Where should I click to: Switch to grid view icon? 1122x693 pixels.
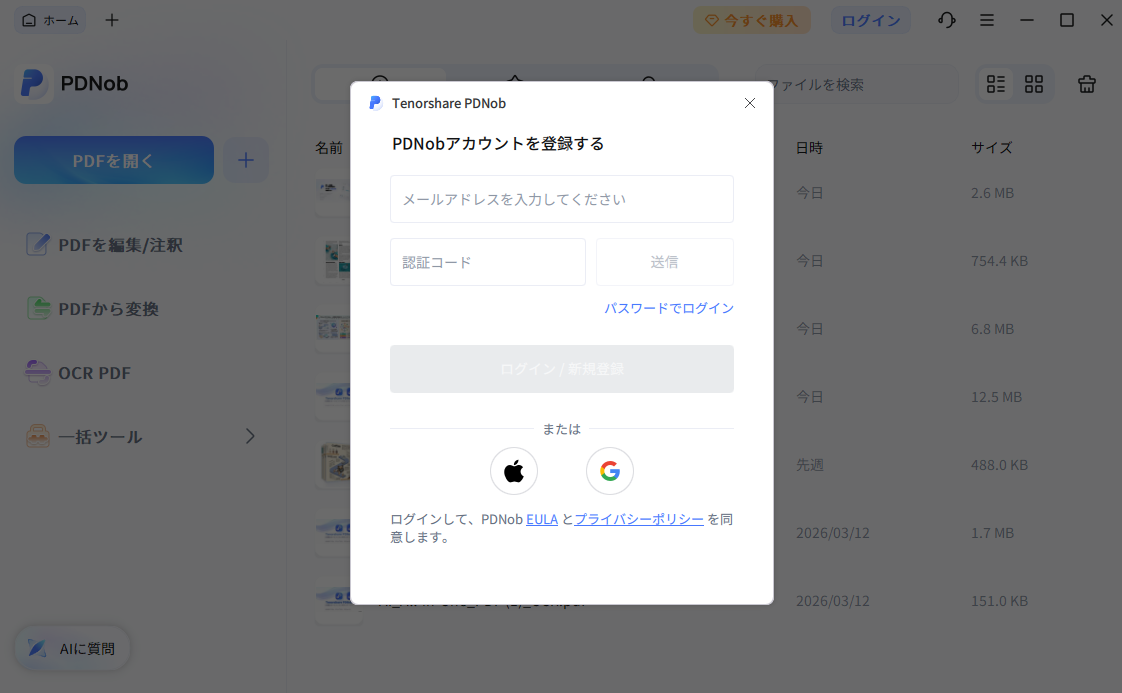[x=1034, y=84]
